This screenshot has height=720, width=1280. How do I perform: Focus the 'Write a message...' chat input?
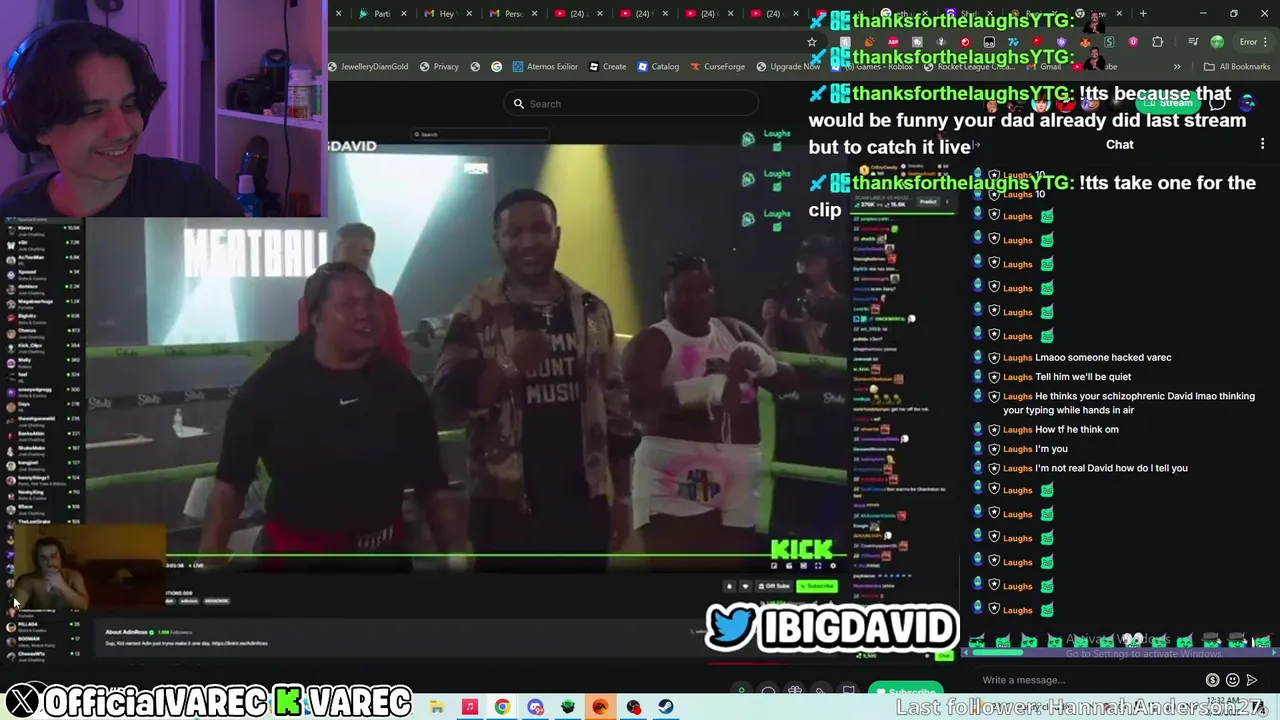tap(1090, 680)
